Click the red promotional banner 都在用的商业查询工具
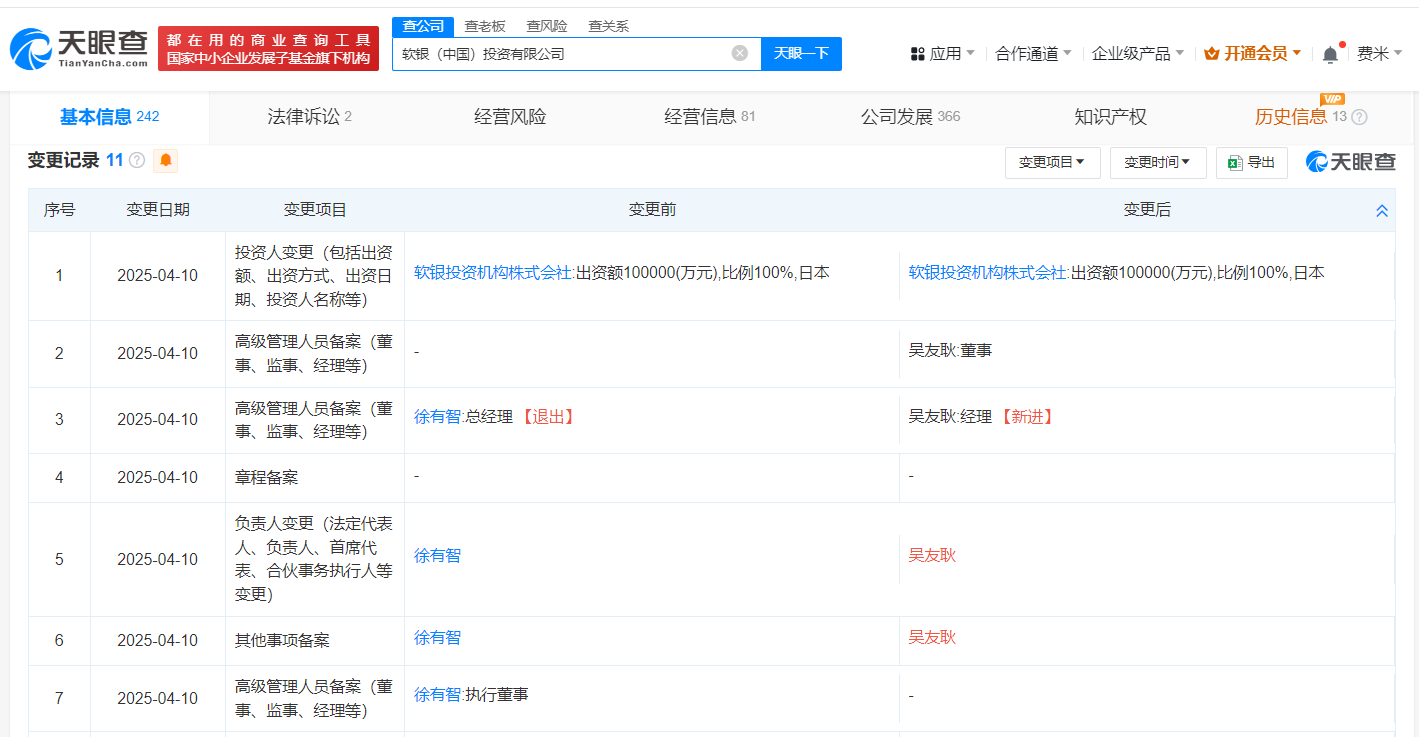The width and height of the screenshot is (1419, 737). coord(268,48)
